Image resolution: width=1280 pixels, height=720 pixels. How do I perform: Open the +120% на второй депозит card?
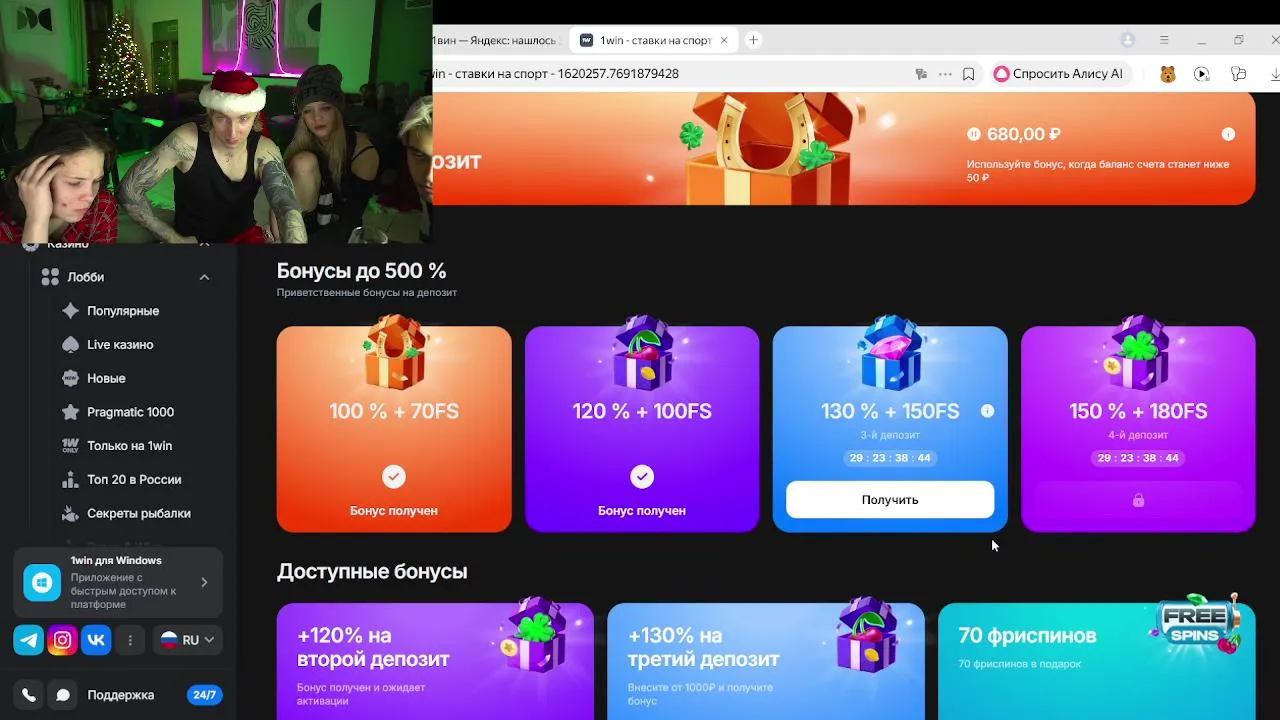pos(435,661)
